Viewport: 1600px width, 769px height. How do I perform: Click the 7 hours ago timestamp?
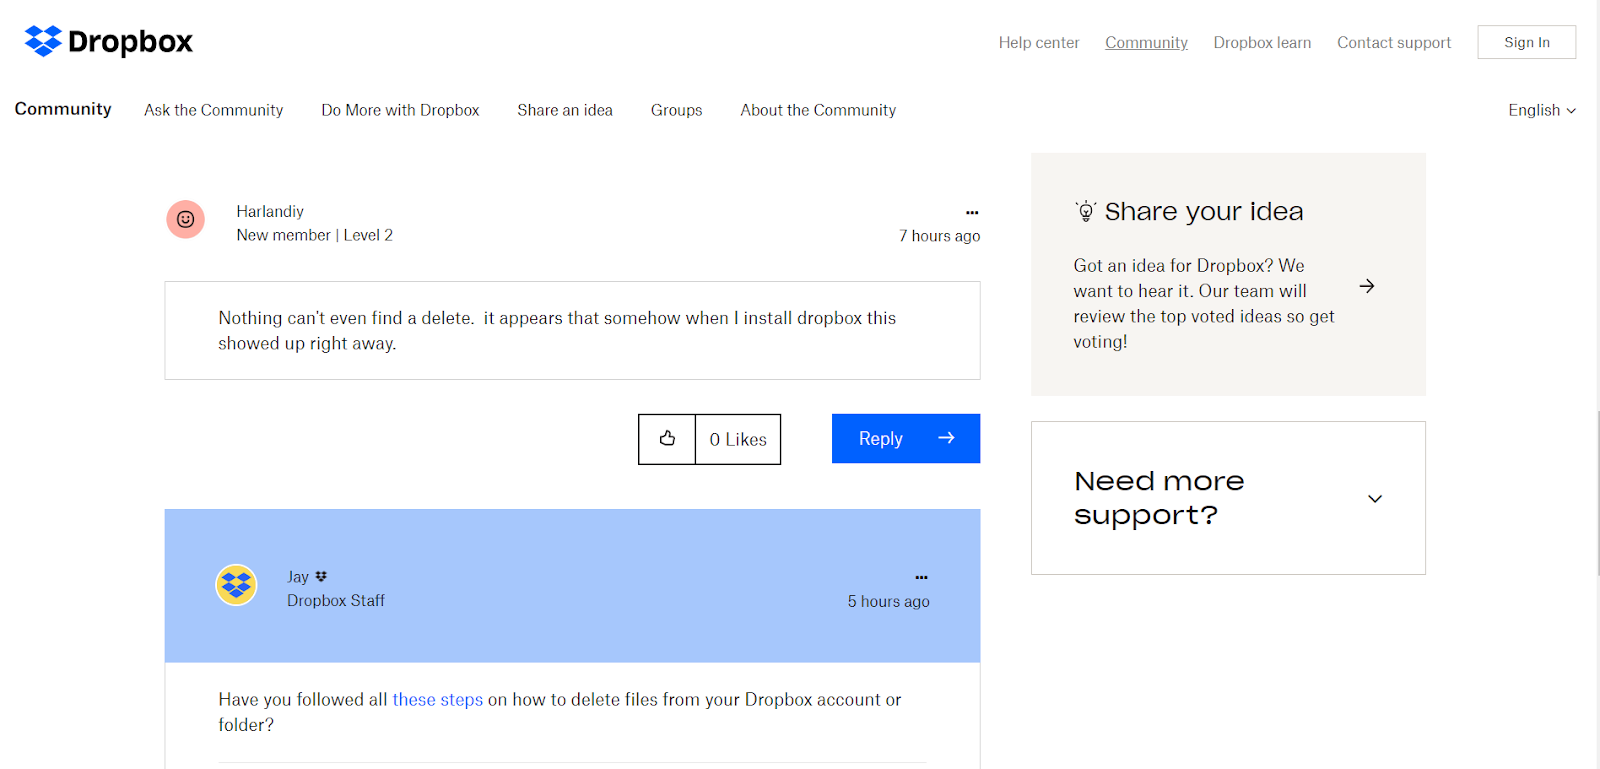point(939,236)
